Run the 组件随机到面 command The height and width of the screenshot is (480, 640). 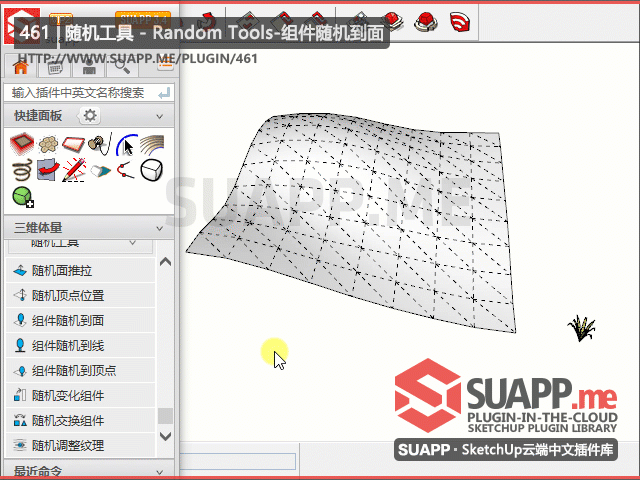80,321
